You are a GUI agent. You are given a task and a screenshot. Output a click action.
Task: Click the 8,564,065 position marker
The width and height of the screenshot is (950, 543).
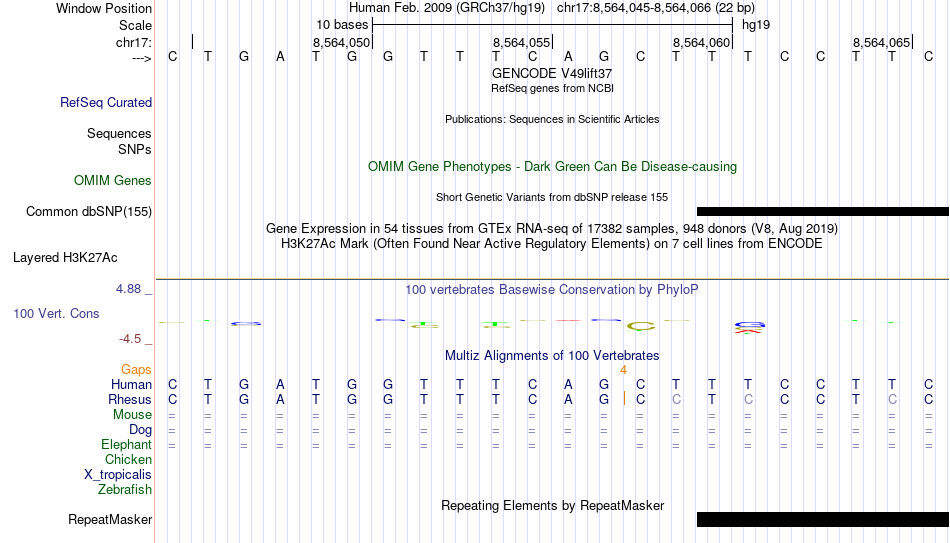(x=882, y=42)
